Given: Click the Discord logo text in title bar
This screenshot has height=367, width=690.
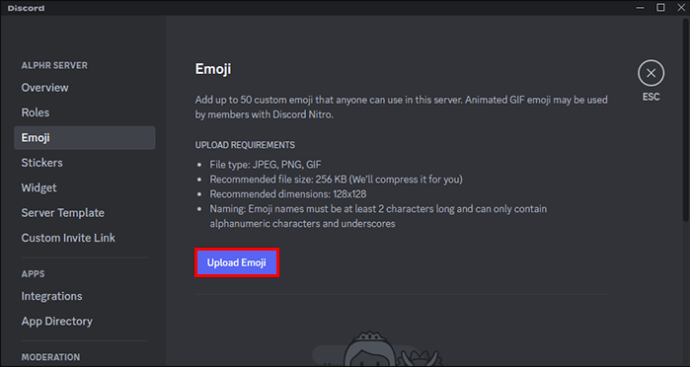Looking at the screenshot, I should click(26, 8).
